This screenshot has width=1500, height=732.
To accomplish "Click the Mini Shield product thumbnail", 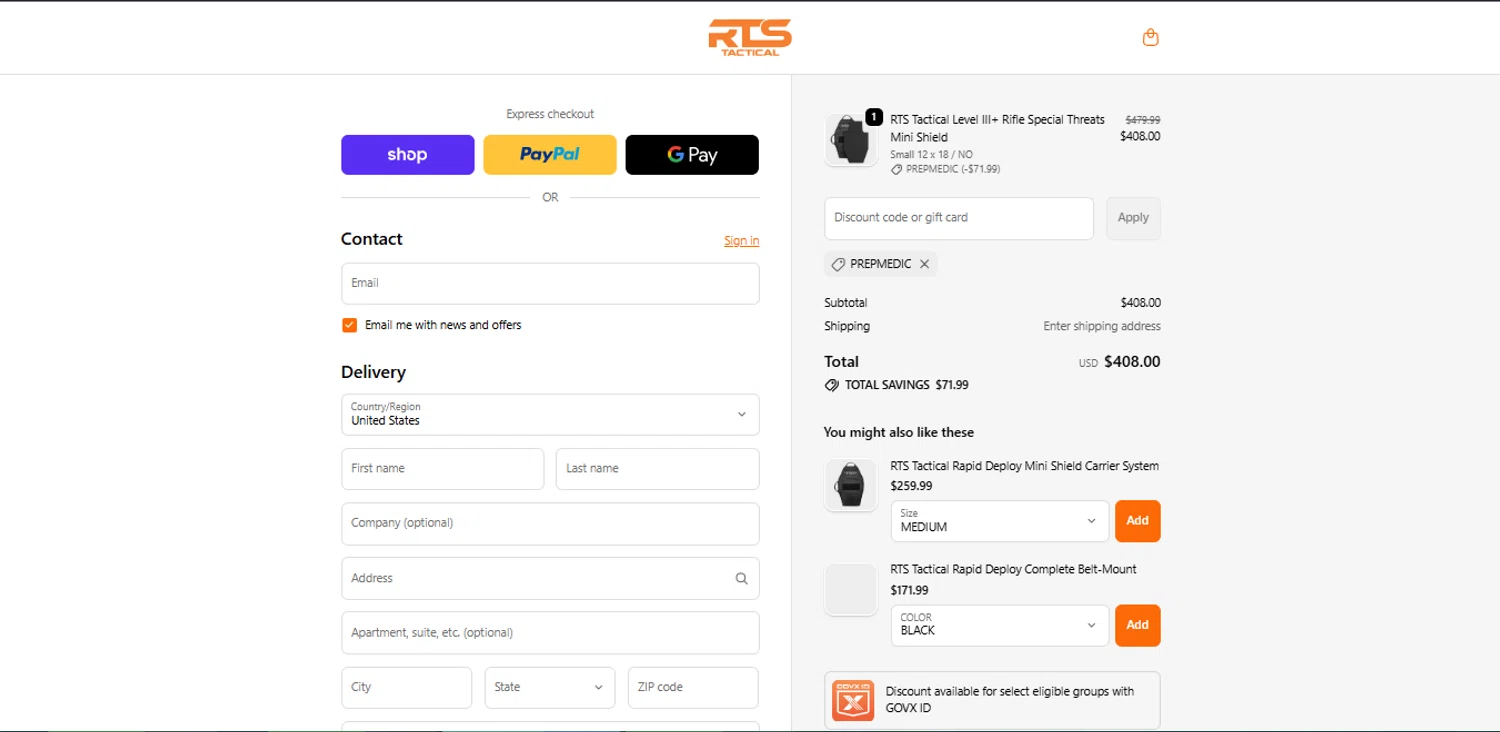I will [x=851, y=140].
